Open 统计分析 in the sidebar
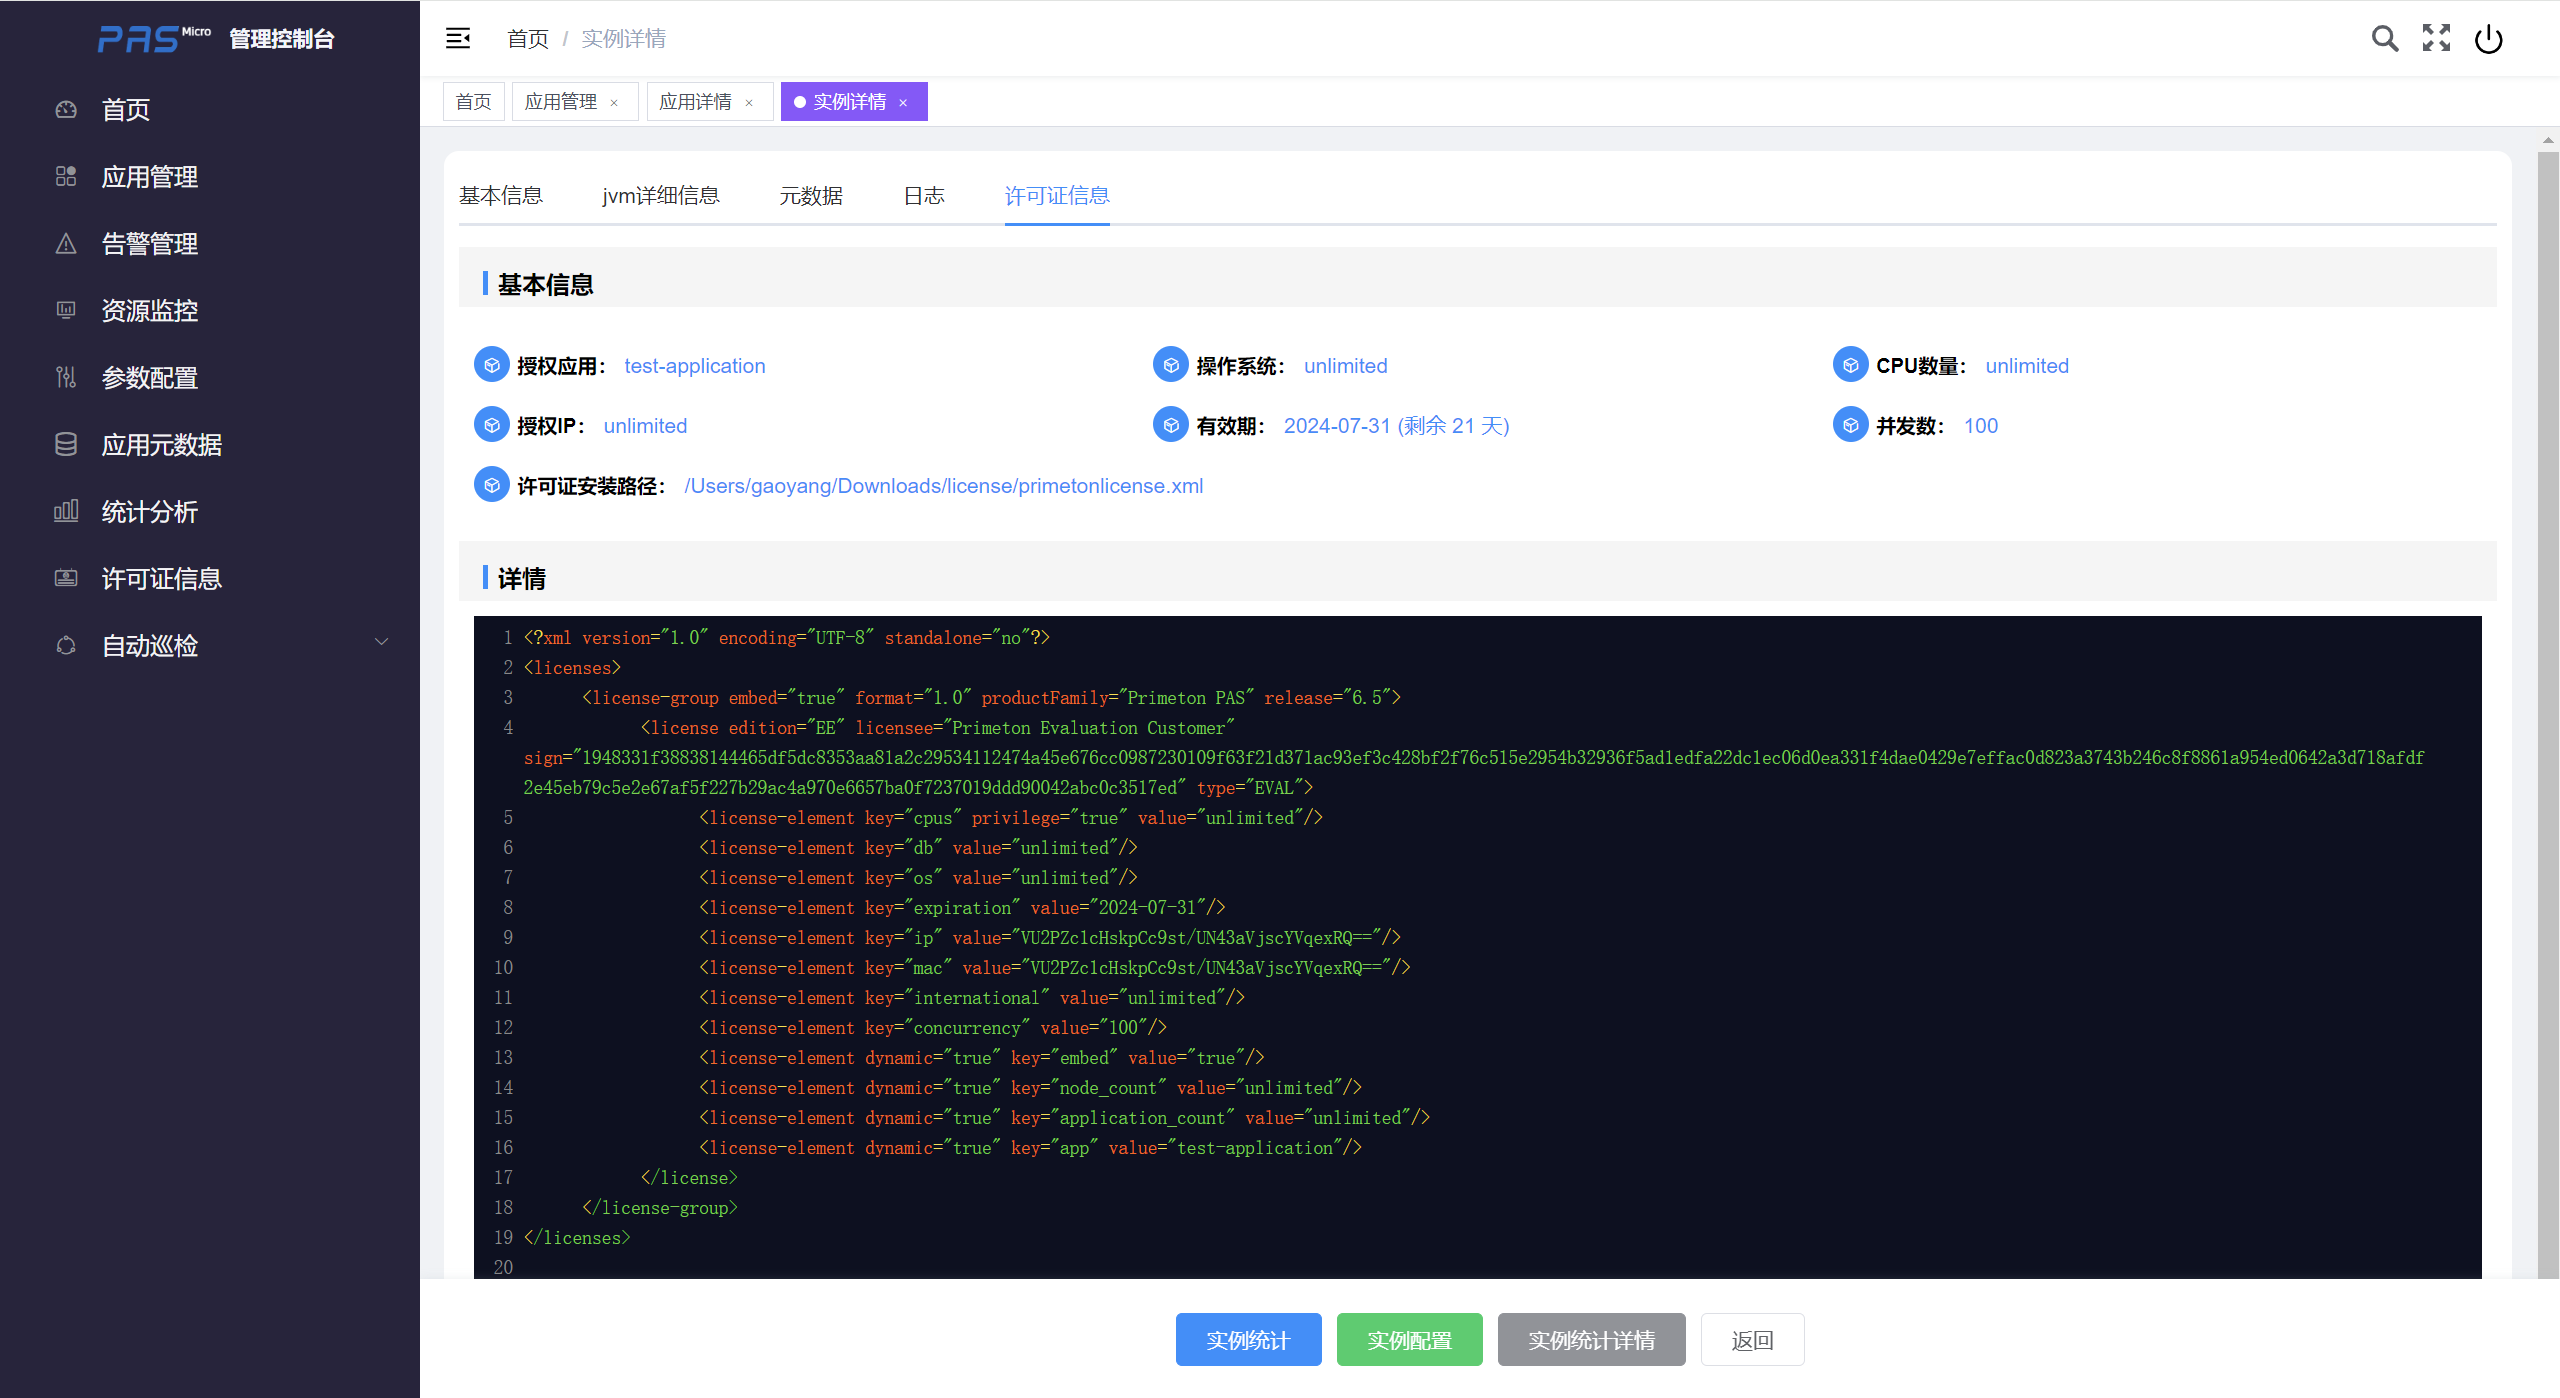 [x=150, y=512]
